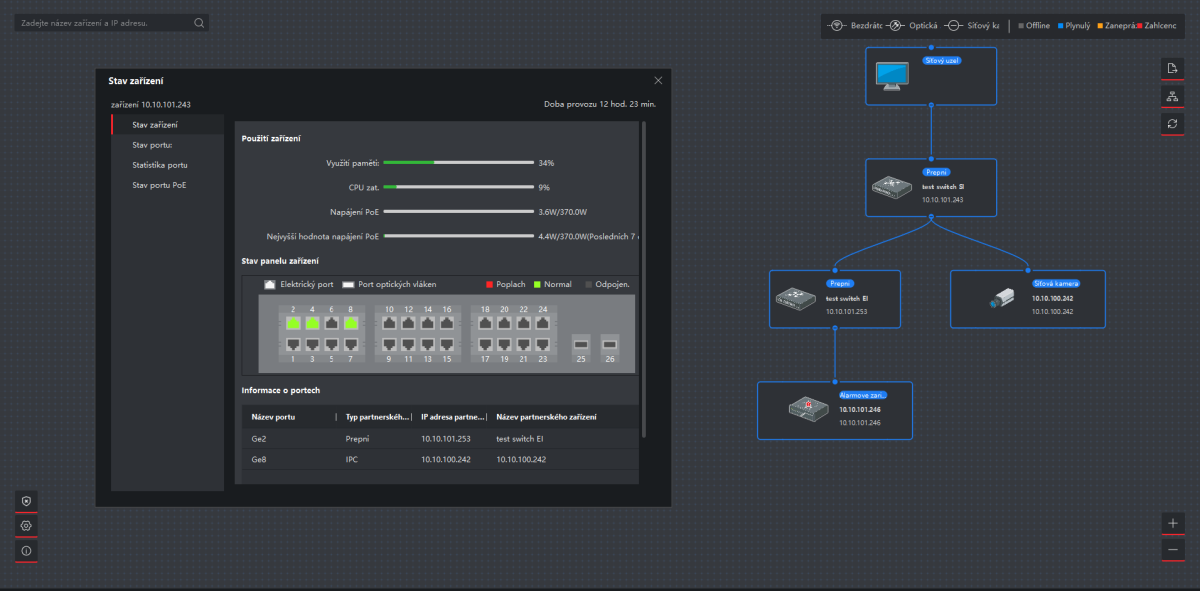Click green port 2 on the switch panel
The width and height of the screenshot is (1200, 591).
pyautogui.click(x=294, y=323)
